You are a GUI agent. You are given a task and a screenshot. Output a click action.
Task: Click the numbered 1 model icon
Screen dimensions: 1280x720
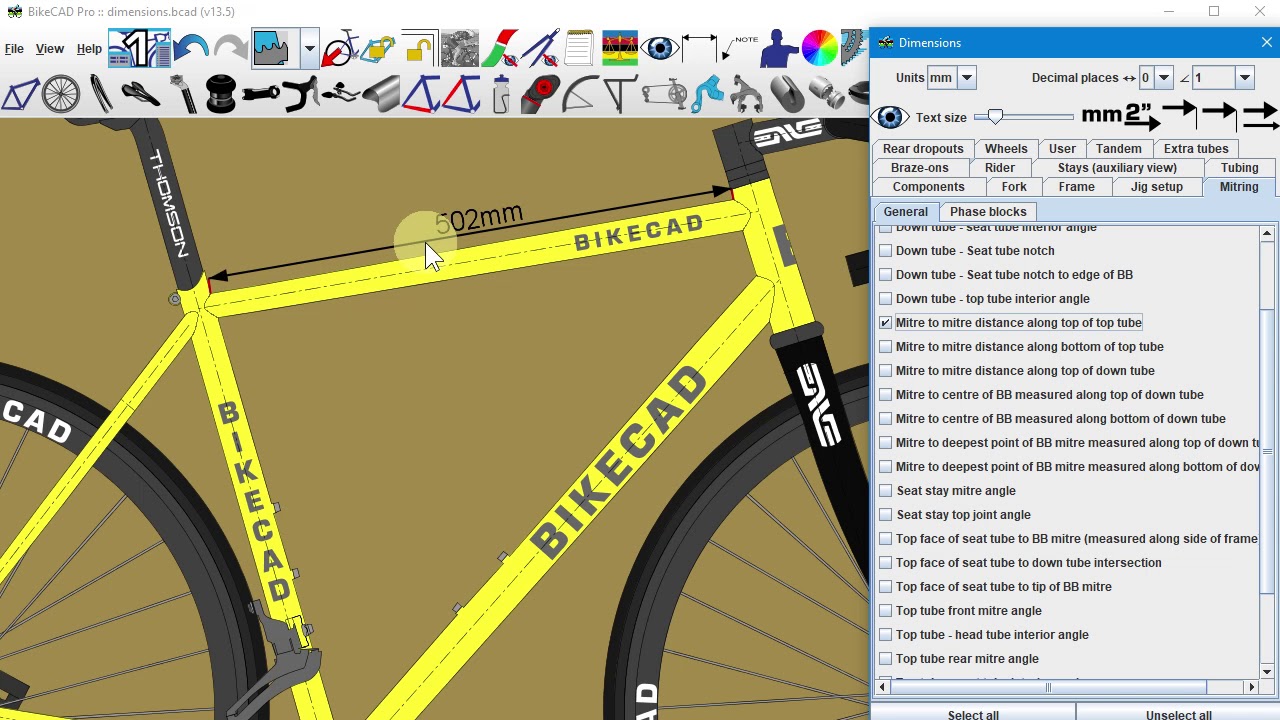click(x=140, y=48)
